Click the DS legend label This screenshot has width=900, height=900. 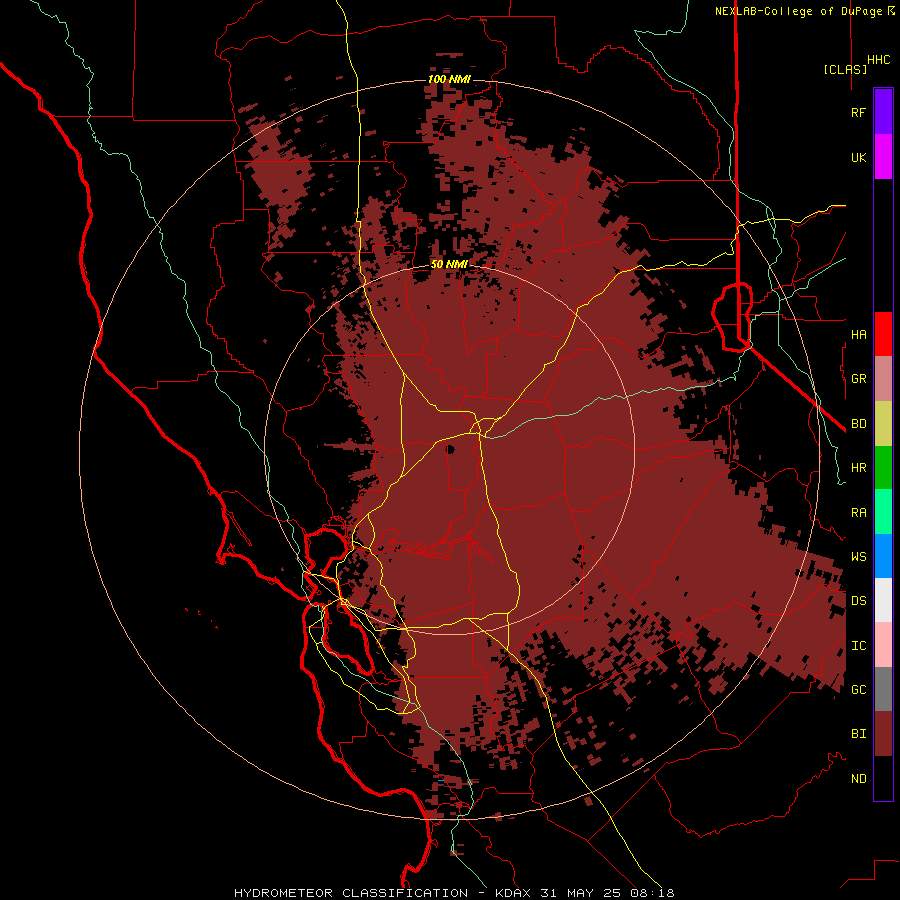click(859, 600)
